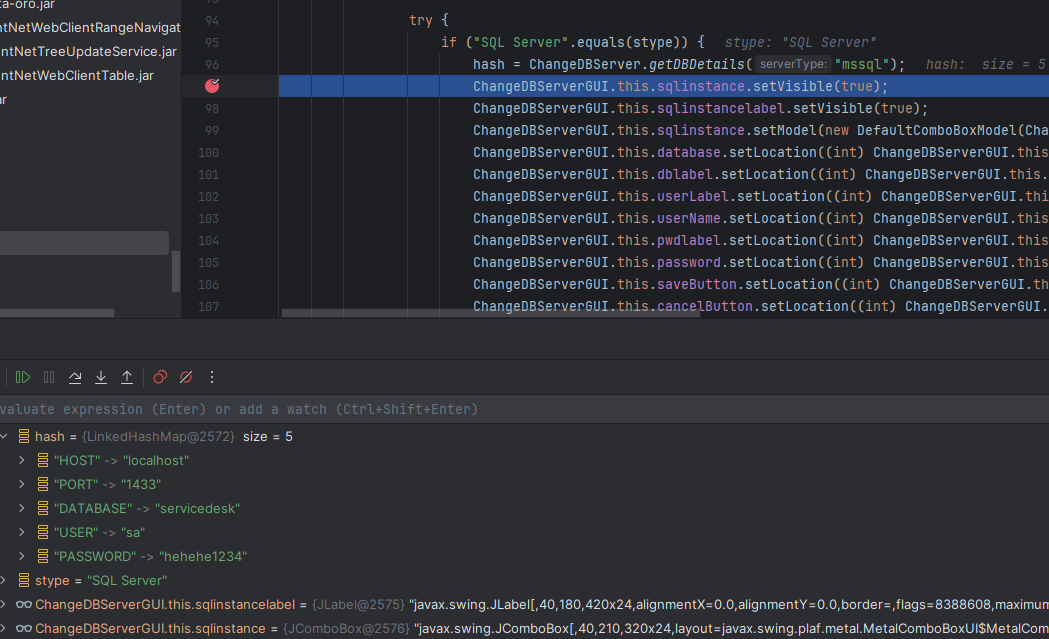
Task: Open the View Breakpoints dialog
Action: point(160,377)
